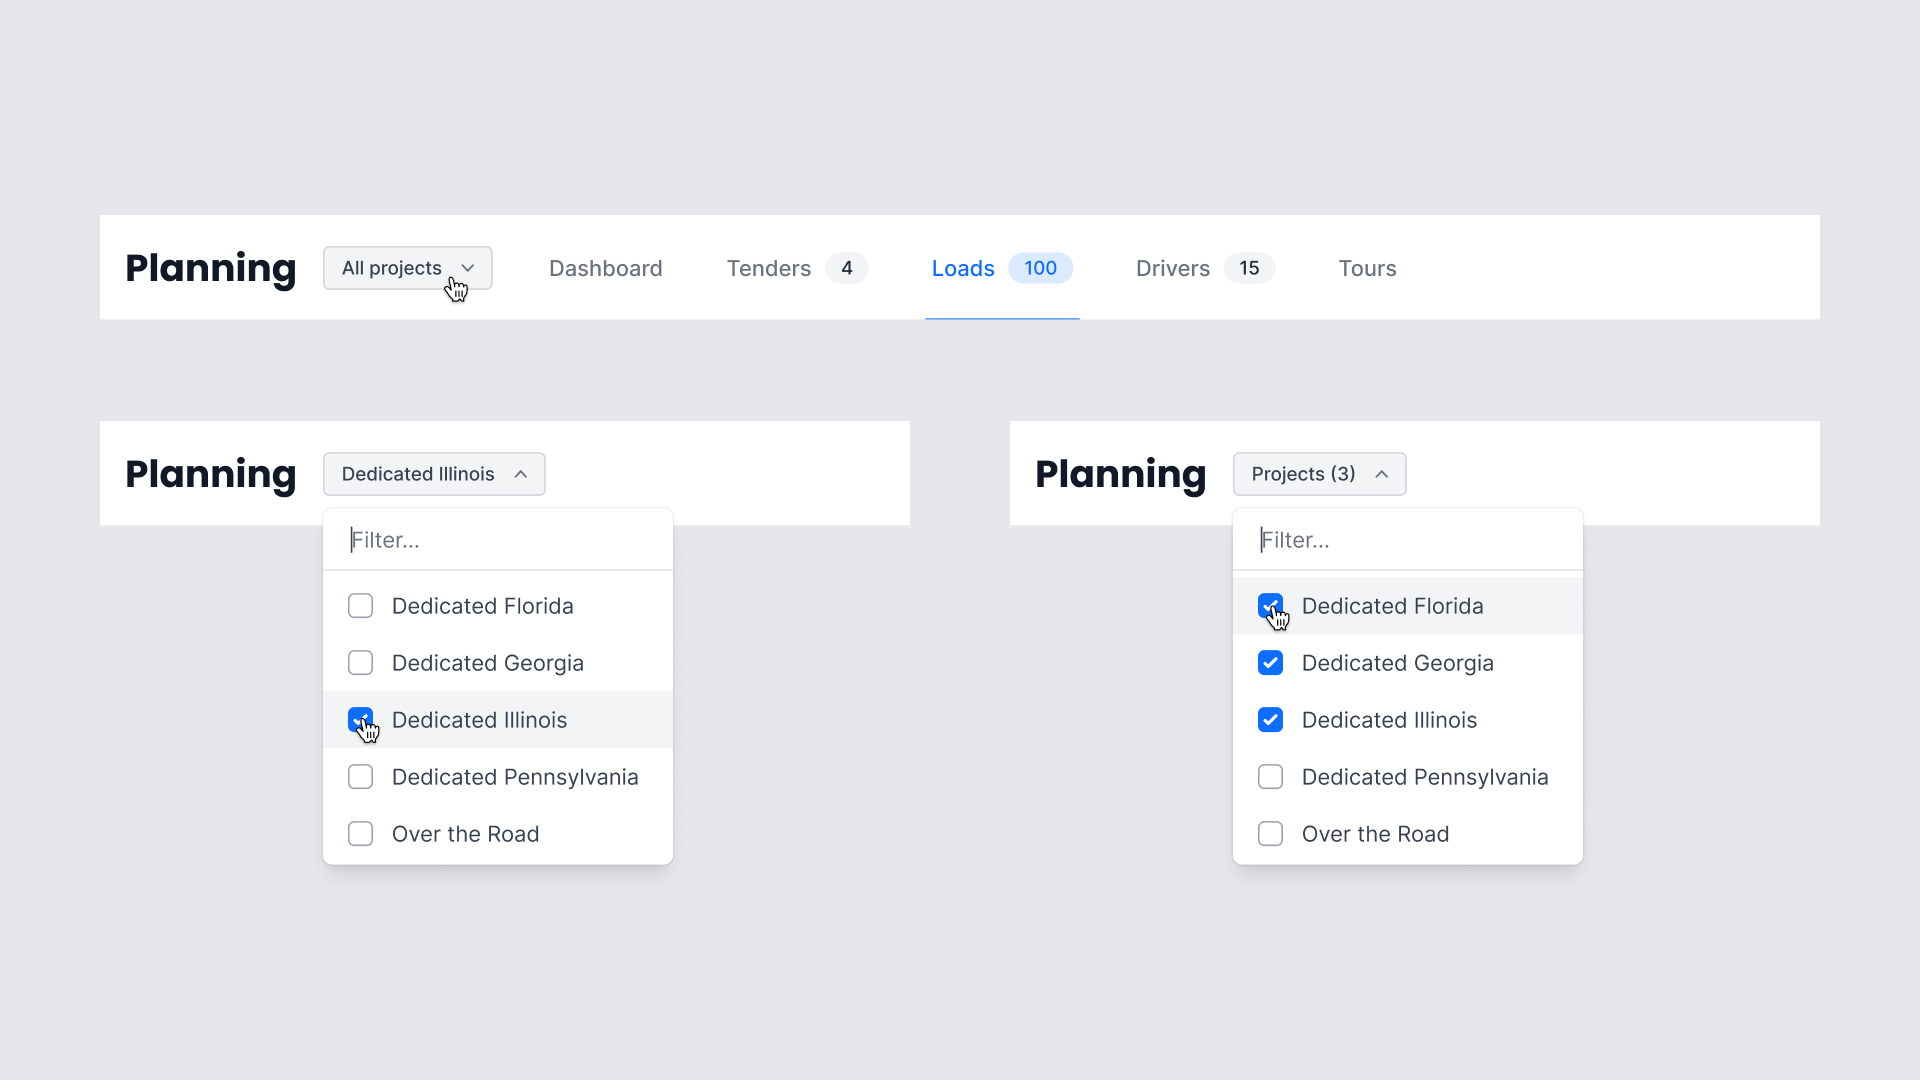Focus the Filter field under Projects (3)
This screenshot has width=1920, height=1080.
[x=1410, y=540]
